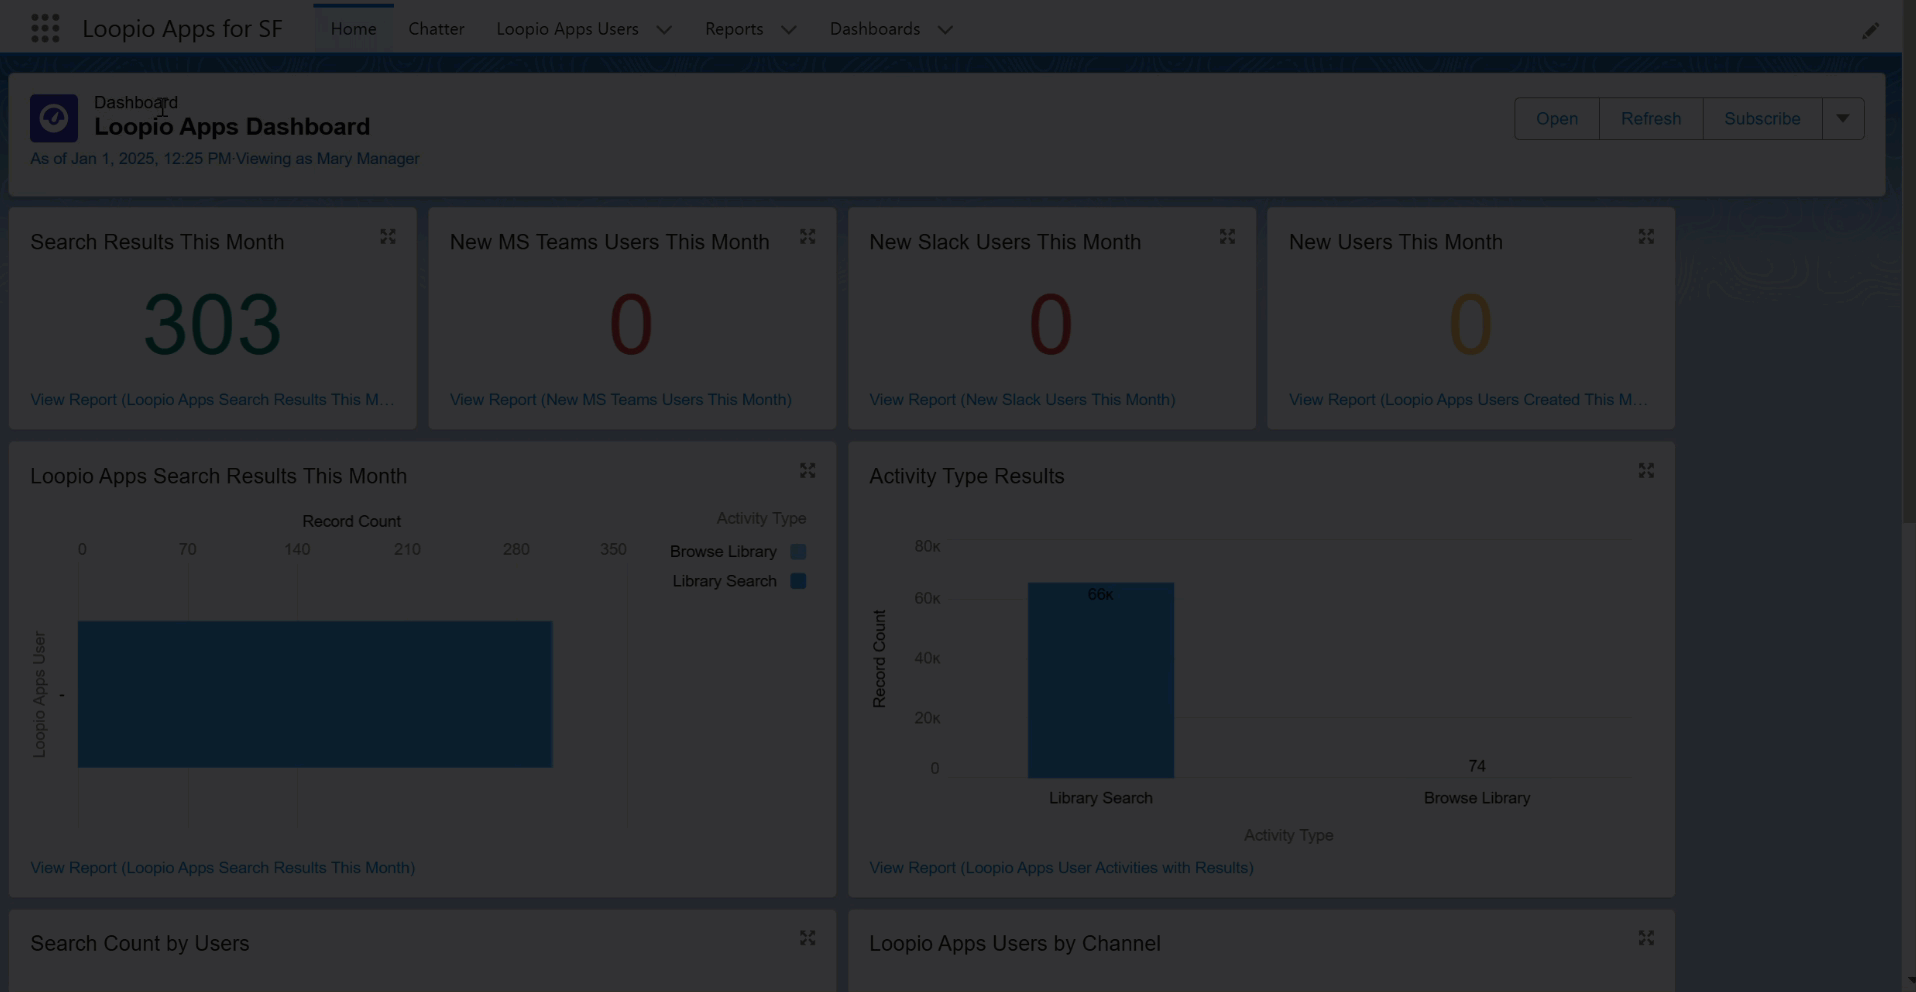Click the Open button
The image size is (1916, 992).
(x=1557, y=118)
